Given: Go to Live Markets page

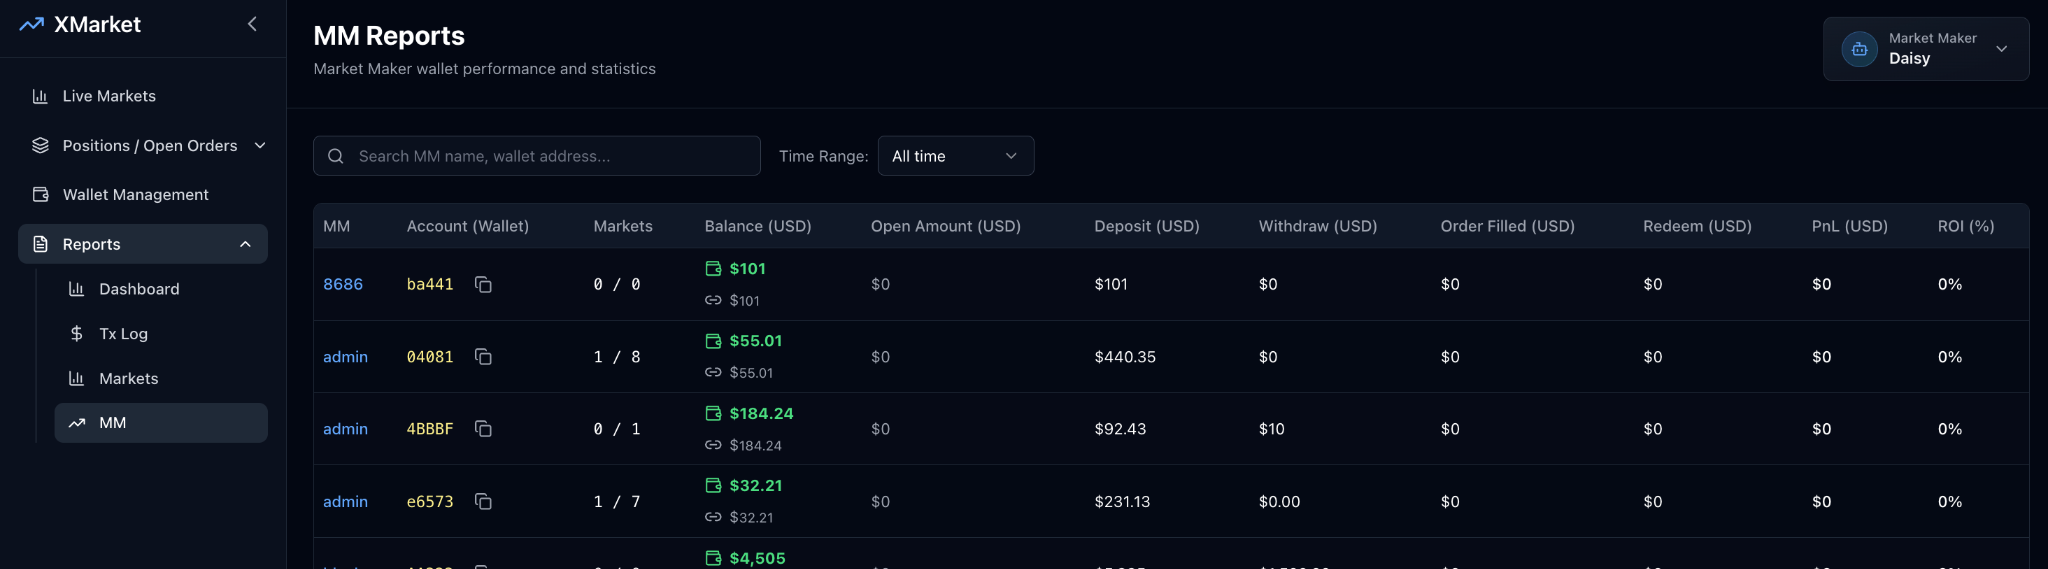Looking at the screenshot, I should pos(109,96).
